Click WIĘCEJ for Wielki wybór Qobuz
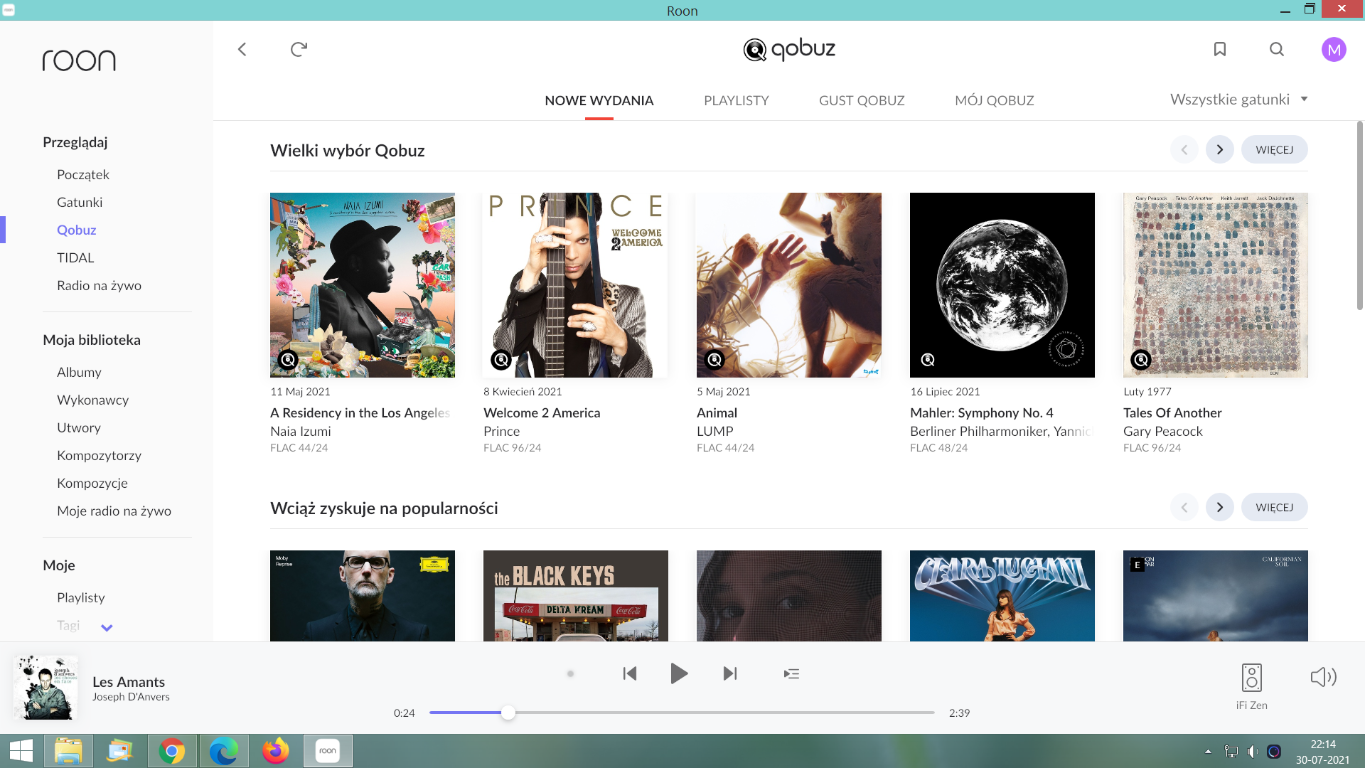This screenshot has height=768, width=1365. pos(1274,150)
